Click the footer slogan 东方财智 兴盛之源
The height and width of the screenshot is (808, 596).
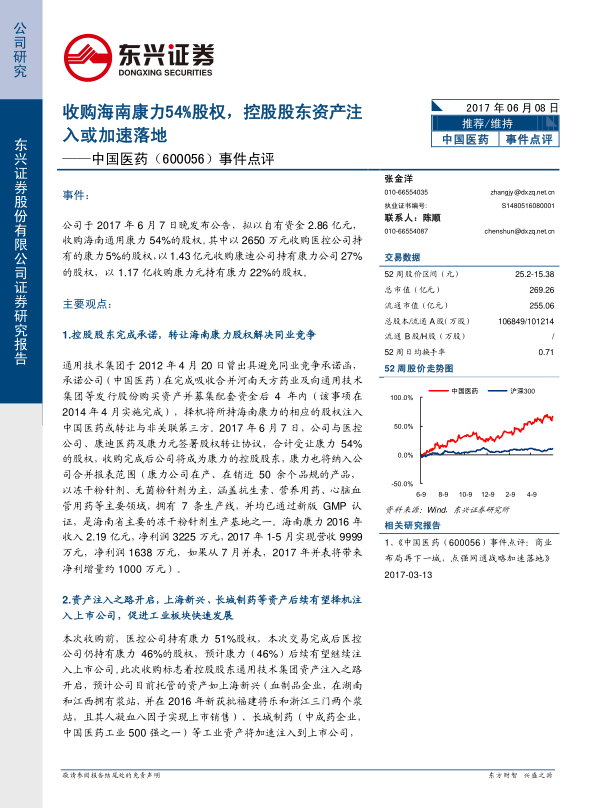pyautogui.click(x=520, y=775)
